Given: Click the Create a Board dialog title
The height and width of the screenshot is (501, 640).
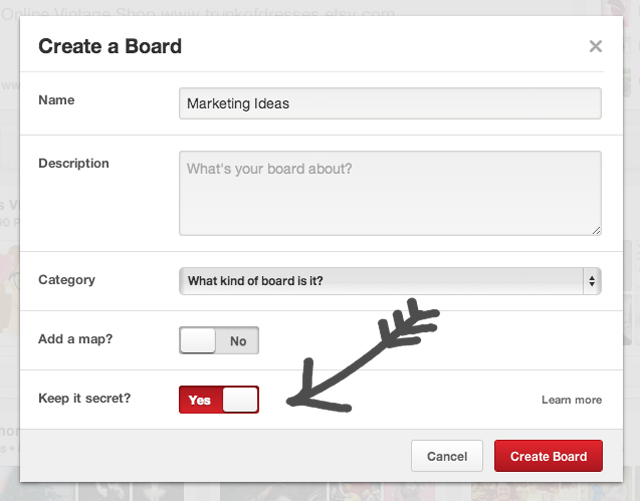Looking at the screenshot, I should tap(110, 46).
